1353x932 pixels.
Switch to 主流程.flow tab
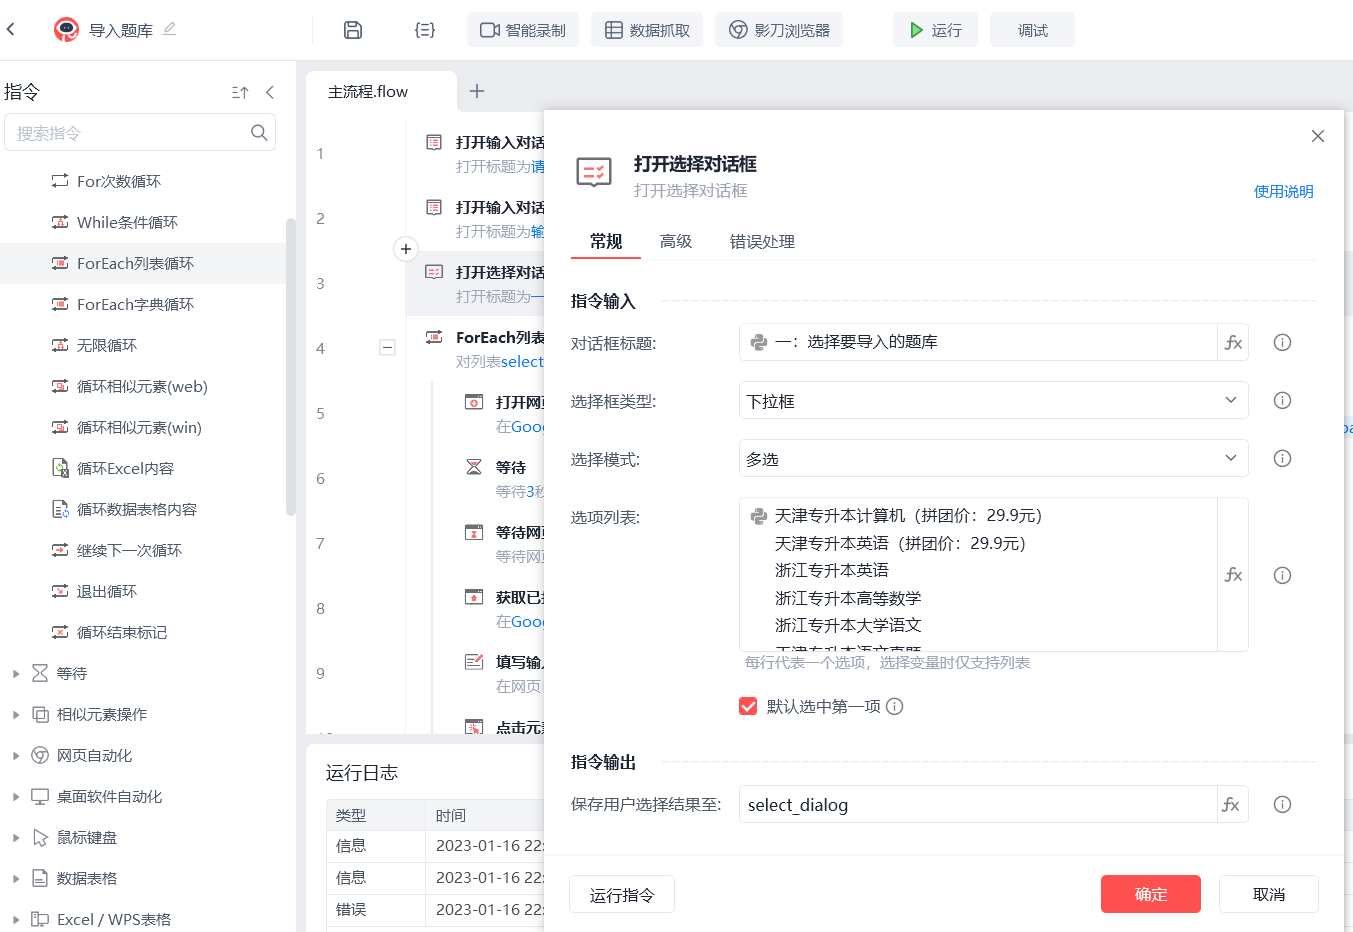click(x=381, y=91)
